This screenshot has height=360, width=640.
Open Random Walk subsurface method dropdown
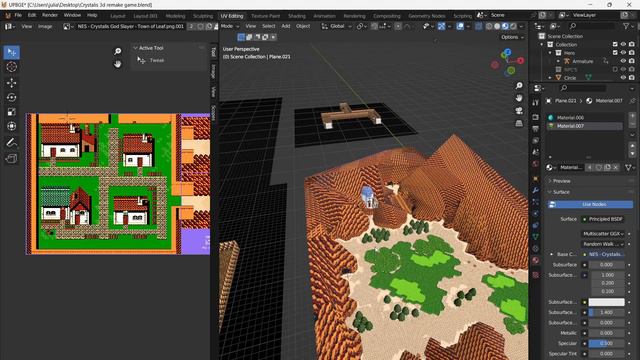point(603,244)
